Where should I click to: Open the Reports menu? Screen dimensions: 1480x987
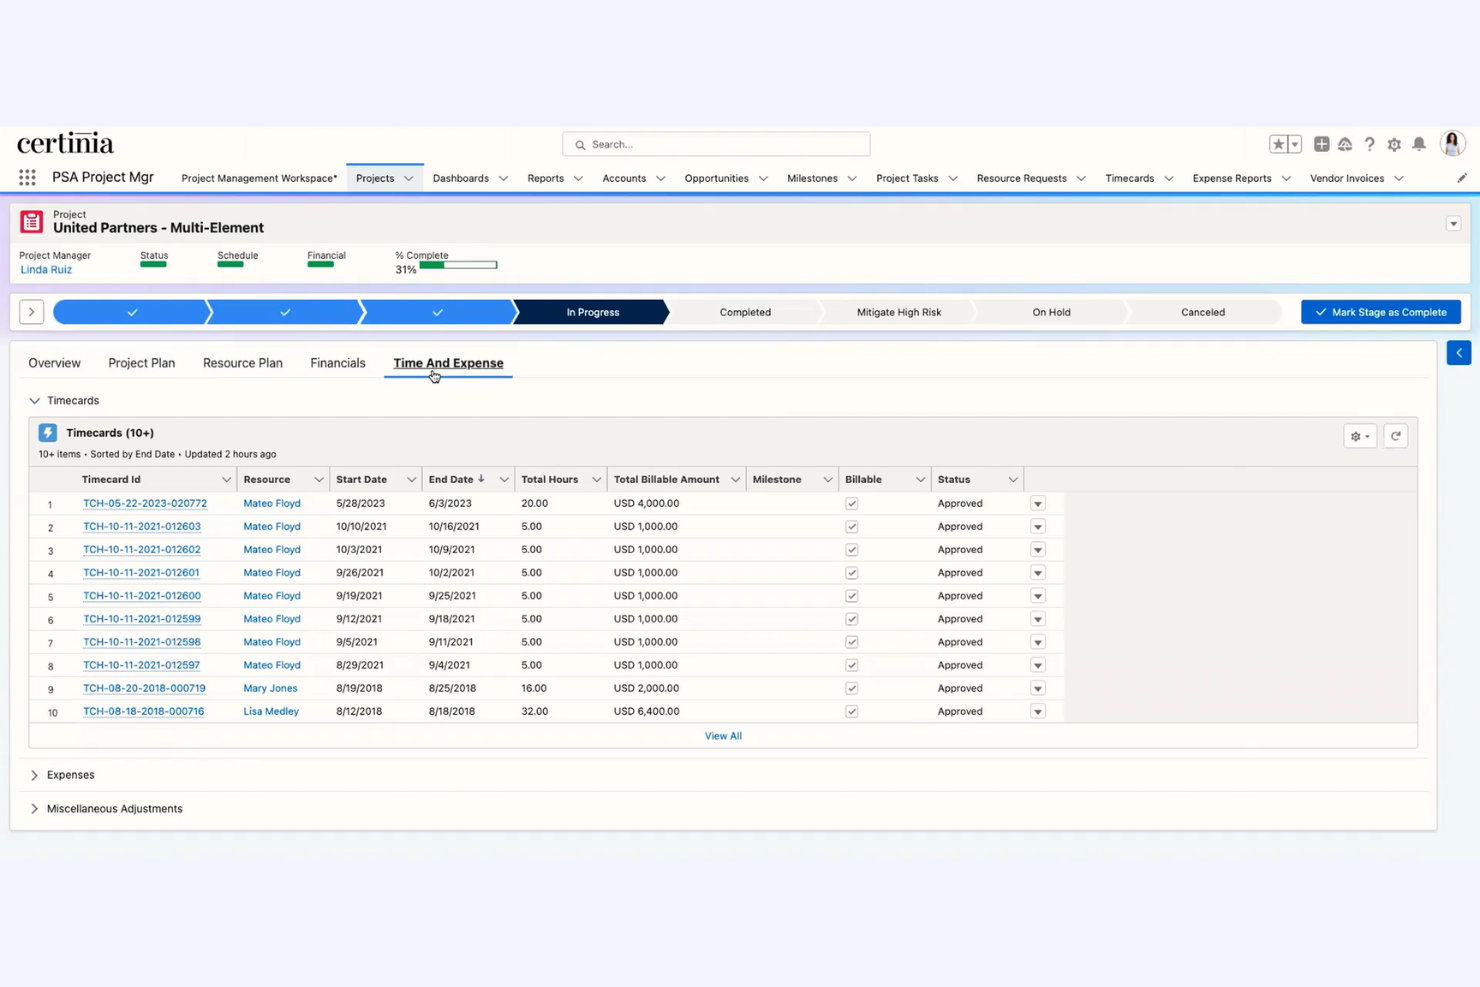click(x=546, y=178)
